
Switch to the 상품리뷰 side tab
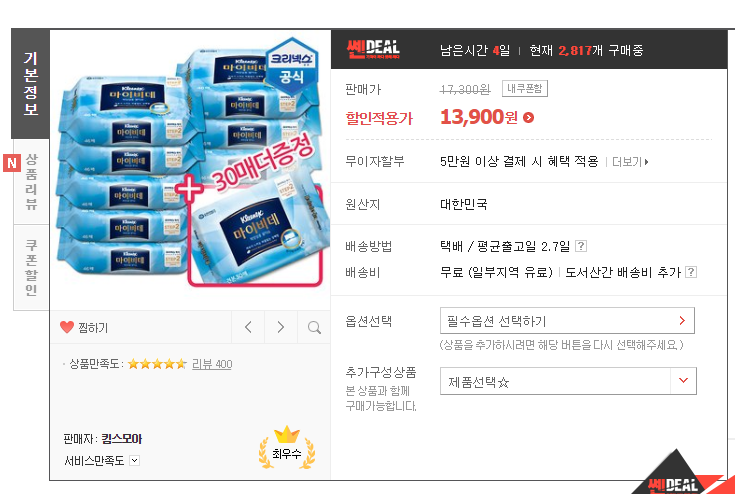point(31,181)
